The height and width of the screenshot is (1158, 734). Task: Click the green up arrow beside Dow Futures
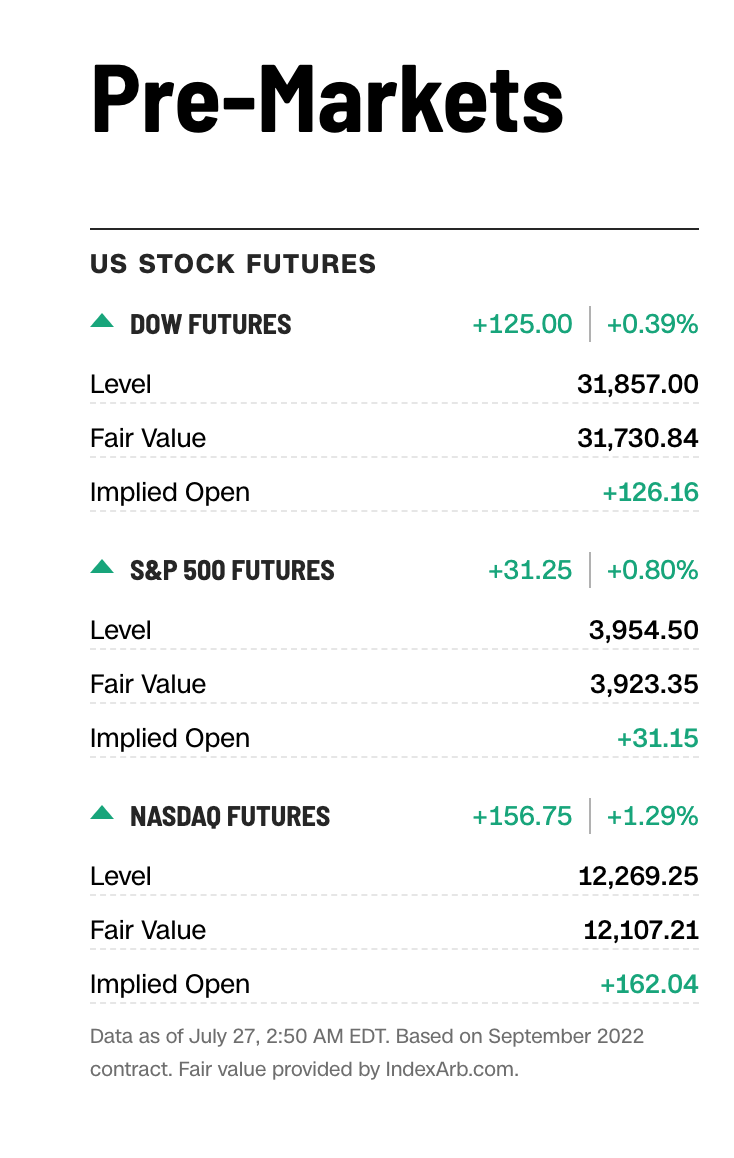[x=102, y=321]
